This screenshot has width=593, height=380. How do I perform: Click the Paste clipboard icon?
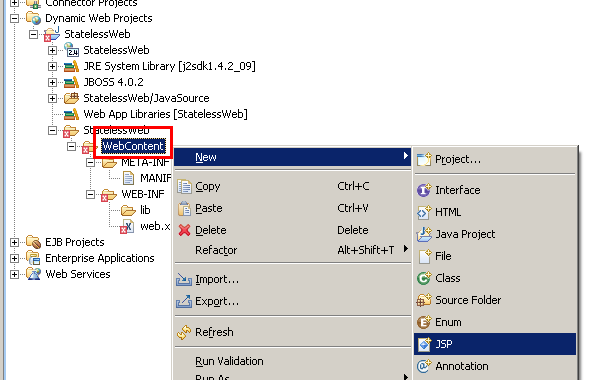tap(185, 208)
